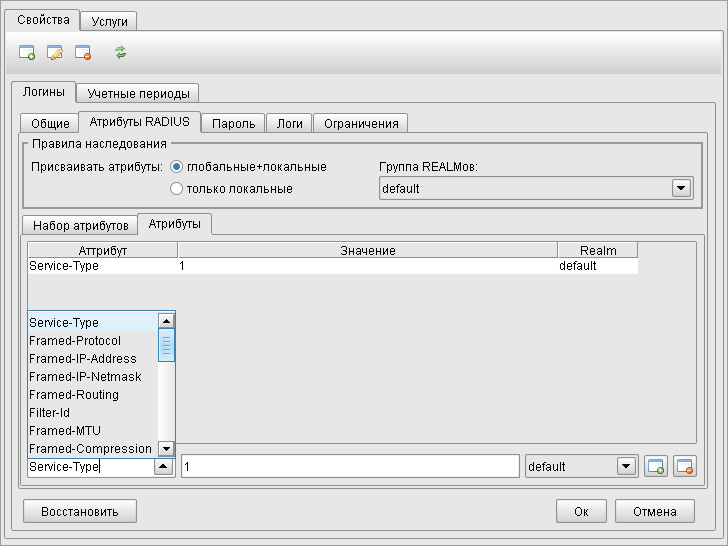Screen dimensions: 728x546
Task: Select the "только локальные" radio button
Action: [x=177, y=188]
